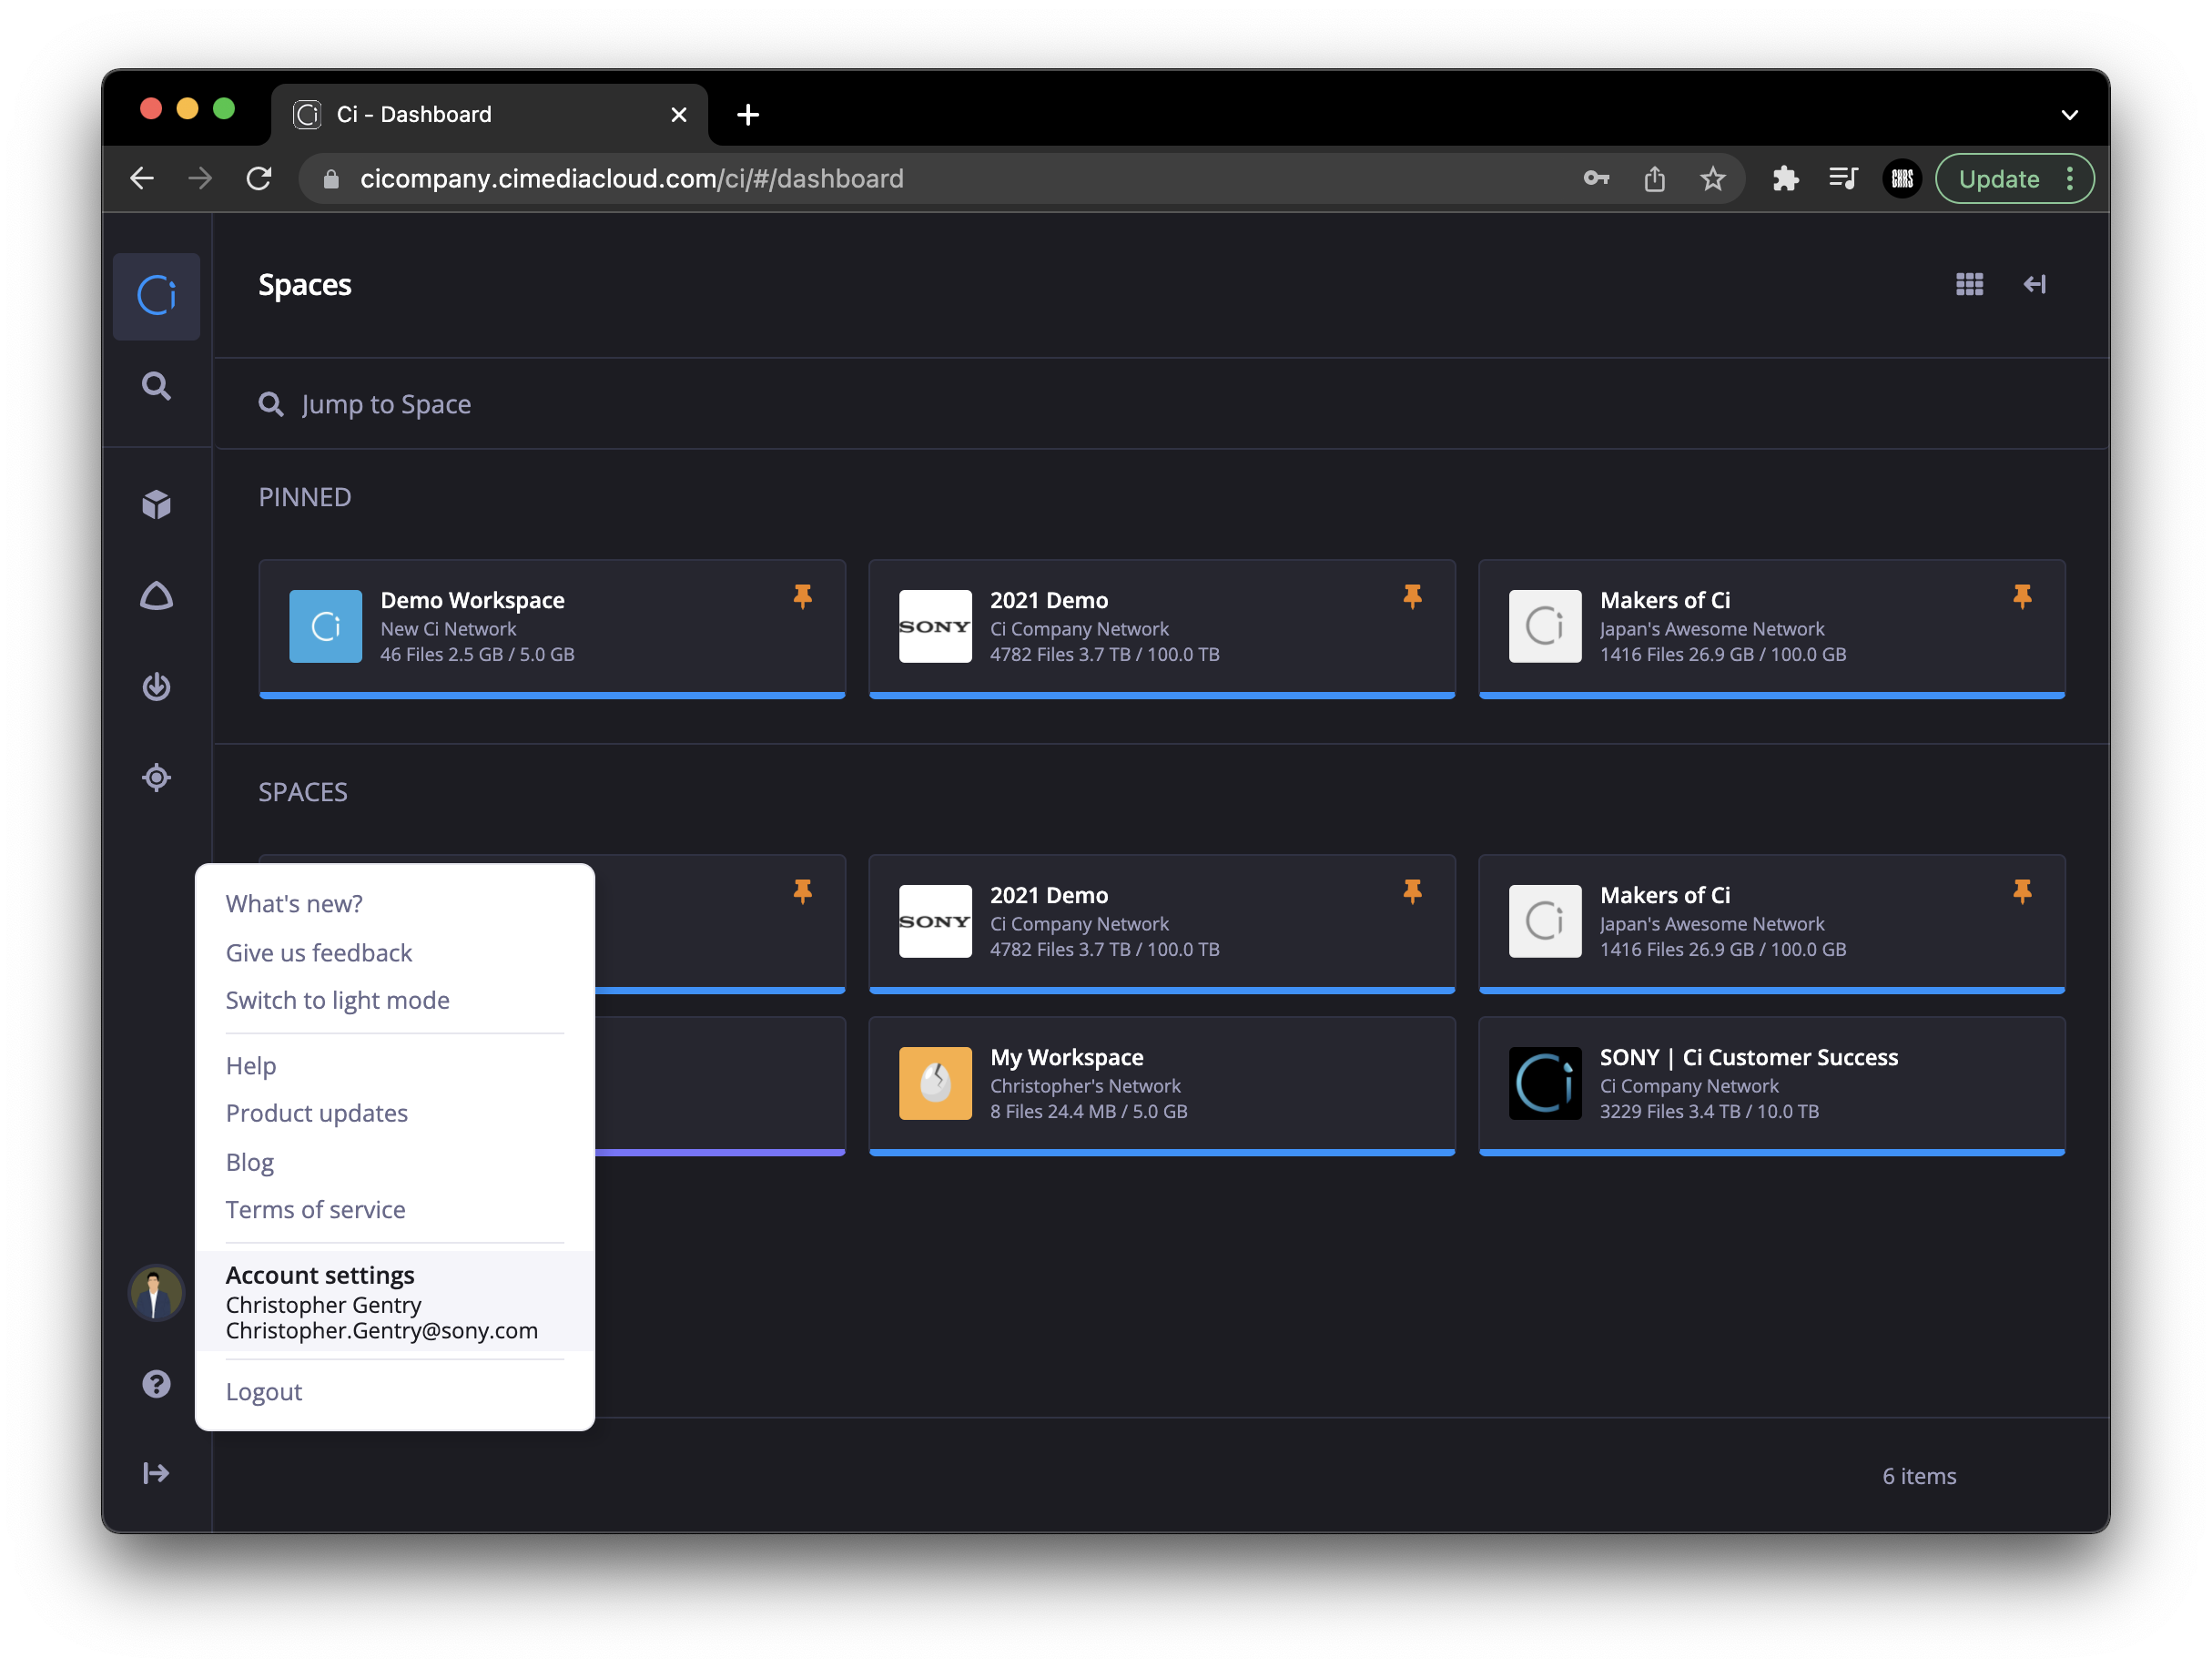Click the Chrome profile avatar icon
This screenshot has width=2212, height=1668.
[x=1902, y=179]
